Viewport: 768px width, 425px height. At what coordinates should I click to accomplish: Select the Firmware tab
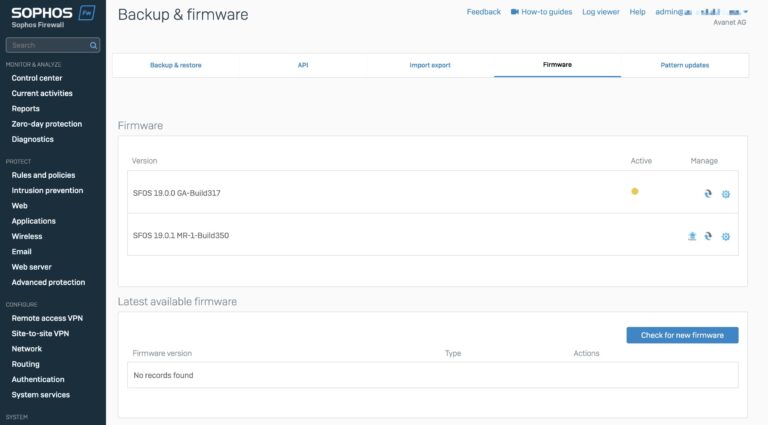pos(557,65)
